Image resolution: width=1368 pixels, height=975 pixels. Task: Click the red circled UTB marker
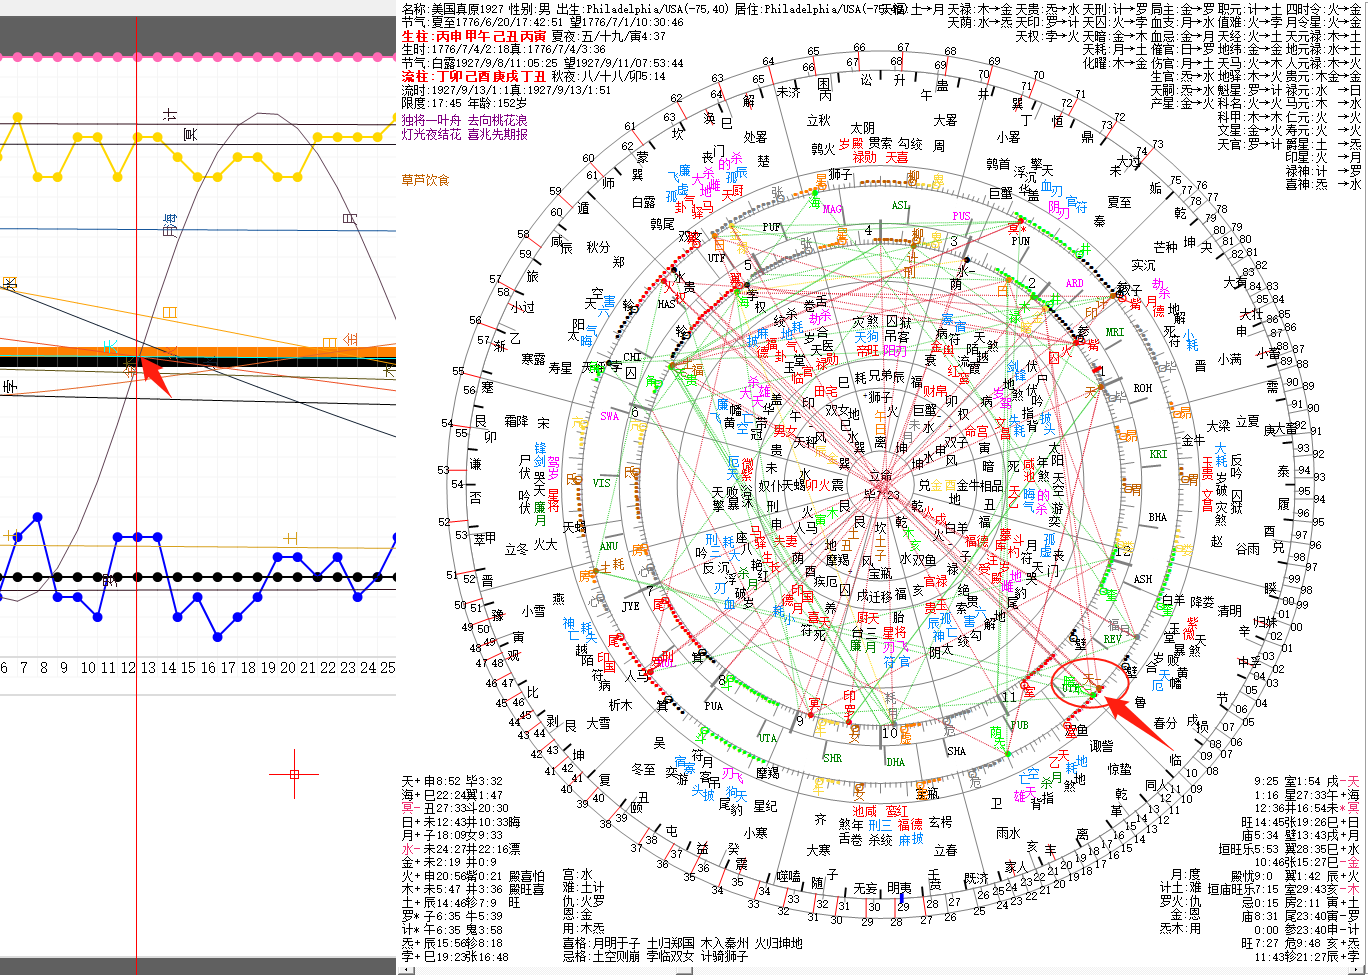[1070, 688]
